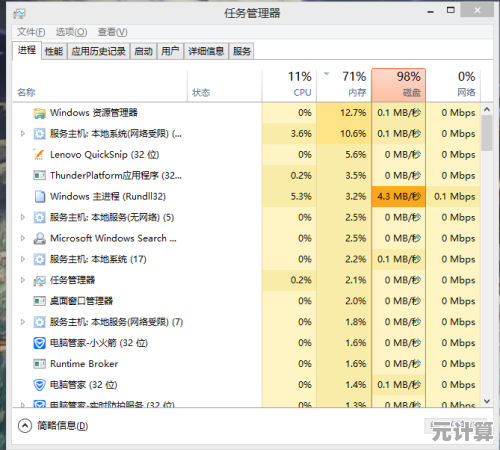This screenshot has width=500, height=450.
Task: Click the 电脑管家-小火箭 shield icon
Action: 39,343
